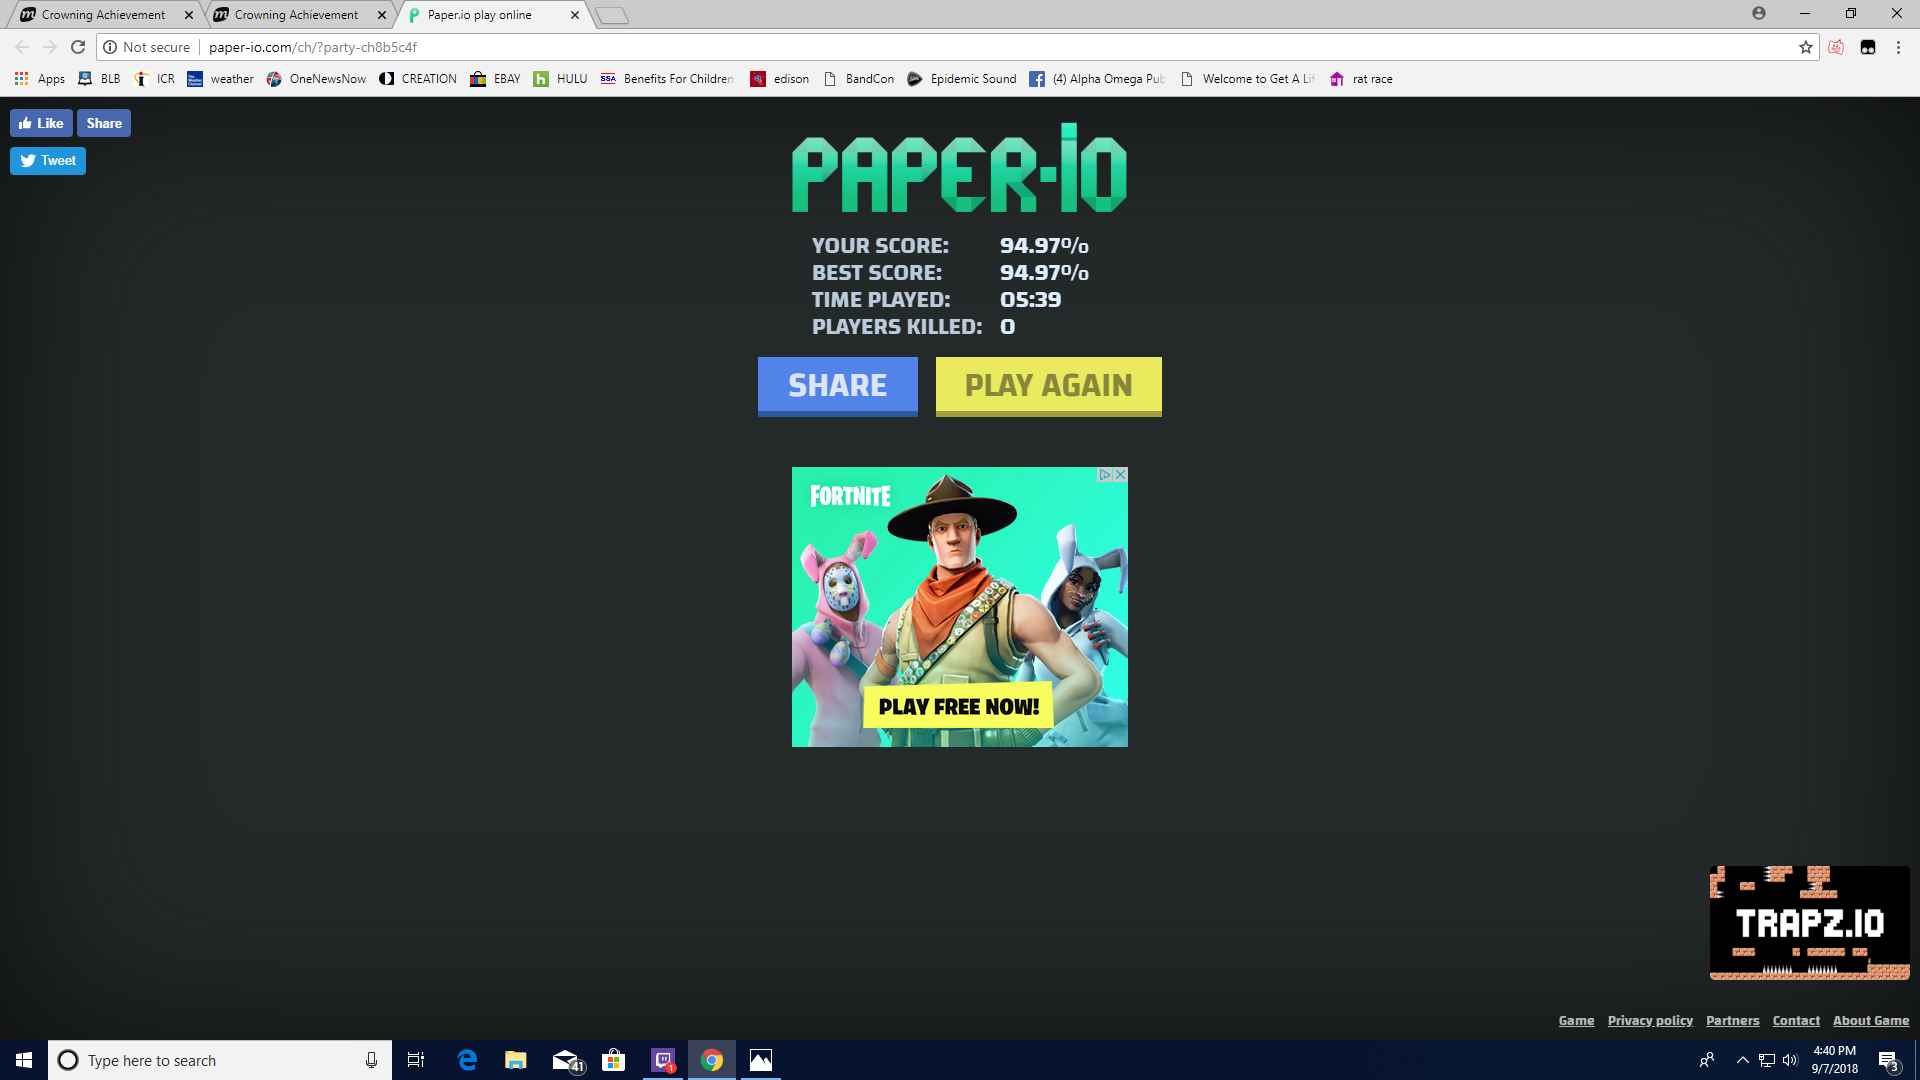Click the TRAPZ.IO game thumbnail
The width and height of the screenshot is (1920, 1080).
point(1809,923)
